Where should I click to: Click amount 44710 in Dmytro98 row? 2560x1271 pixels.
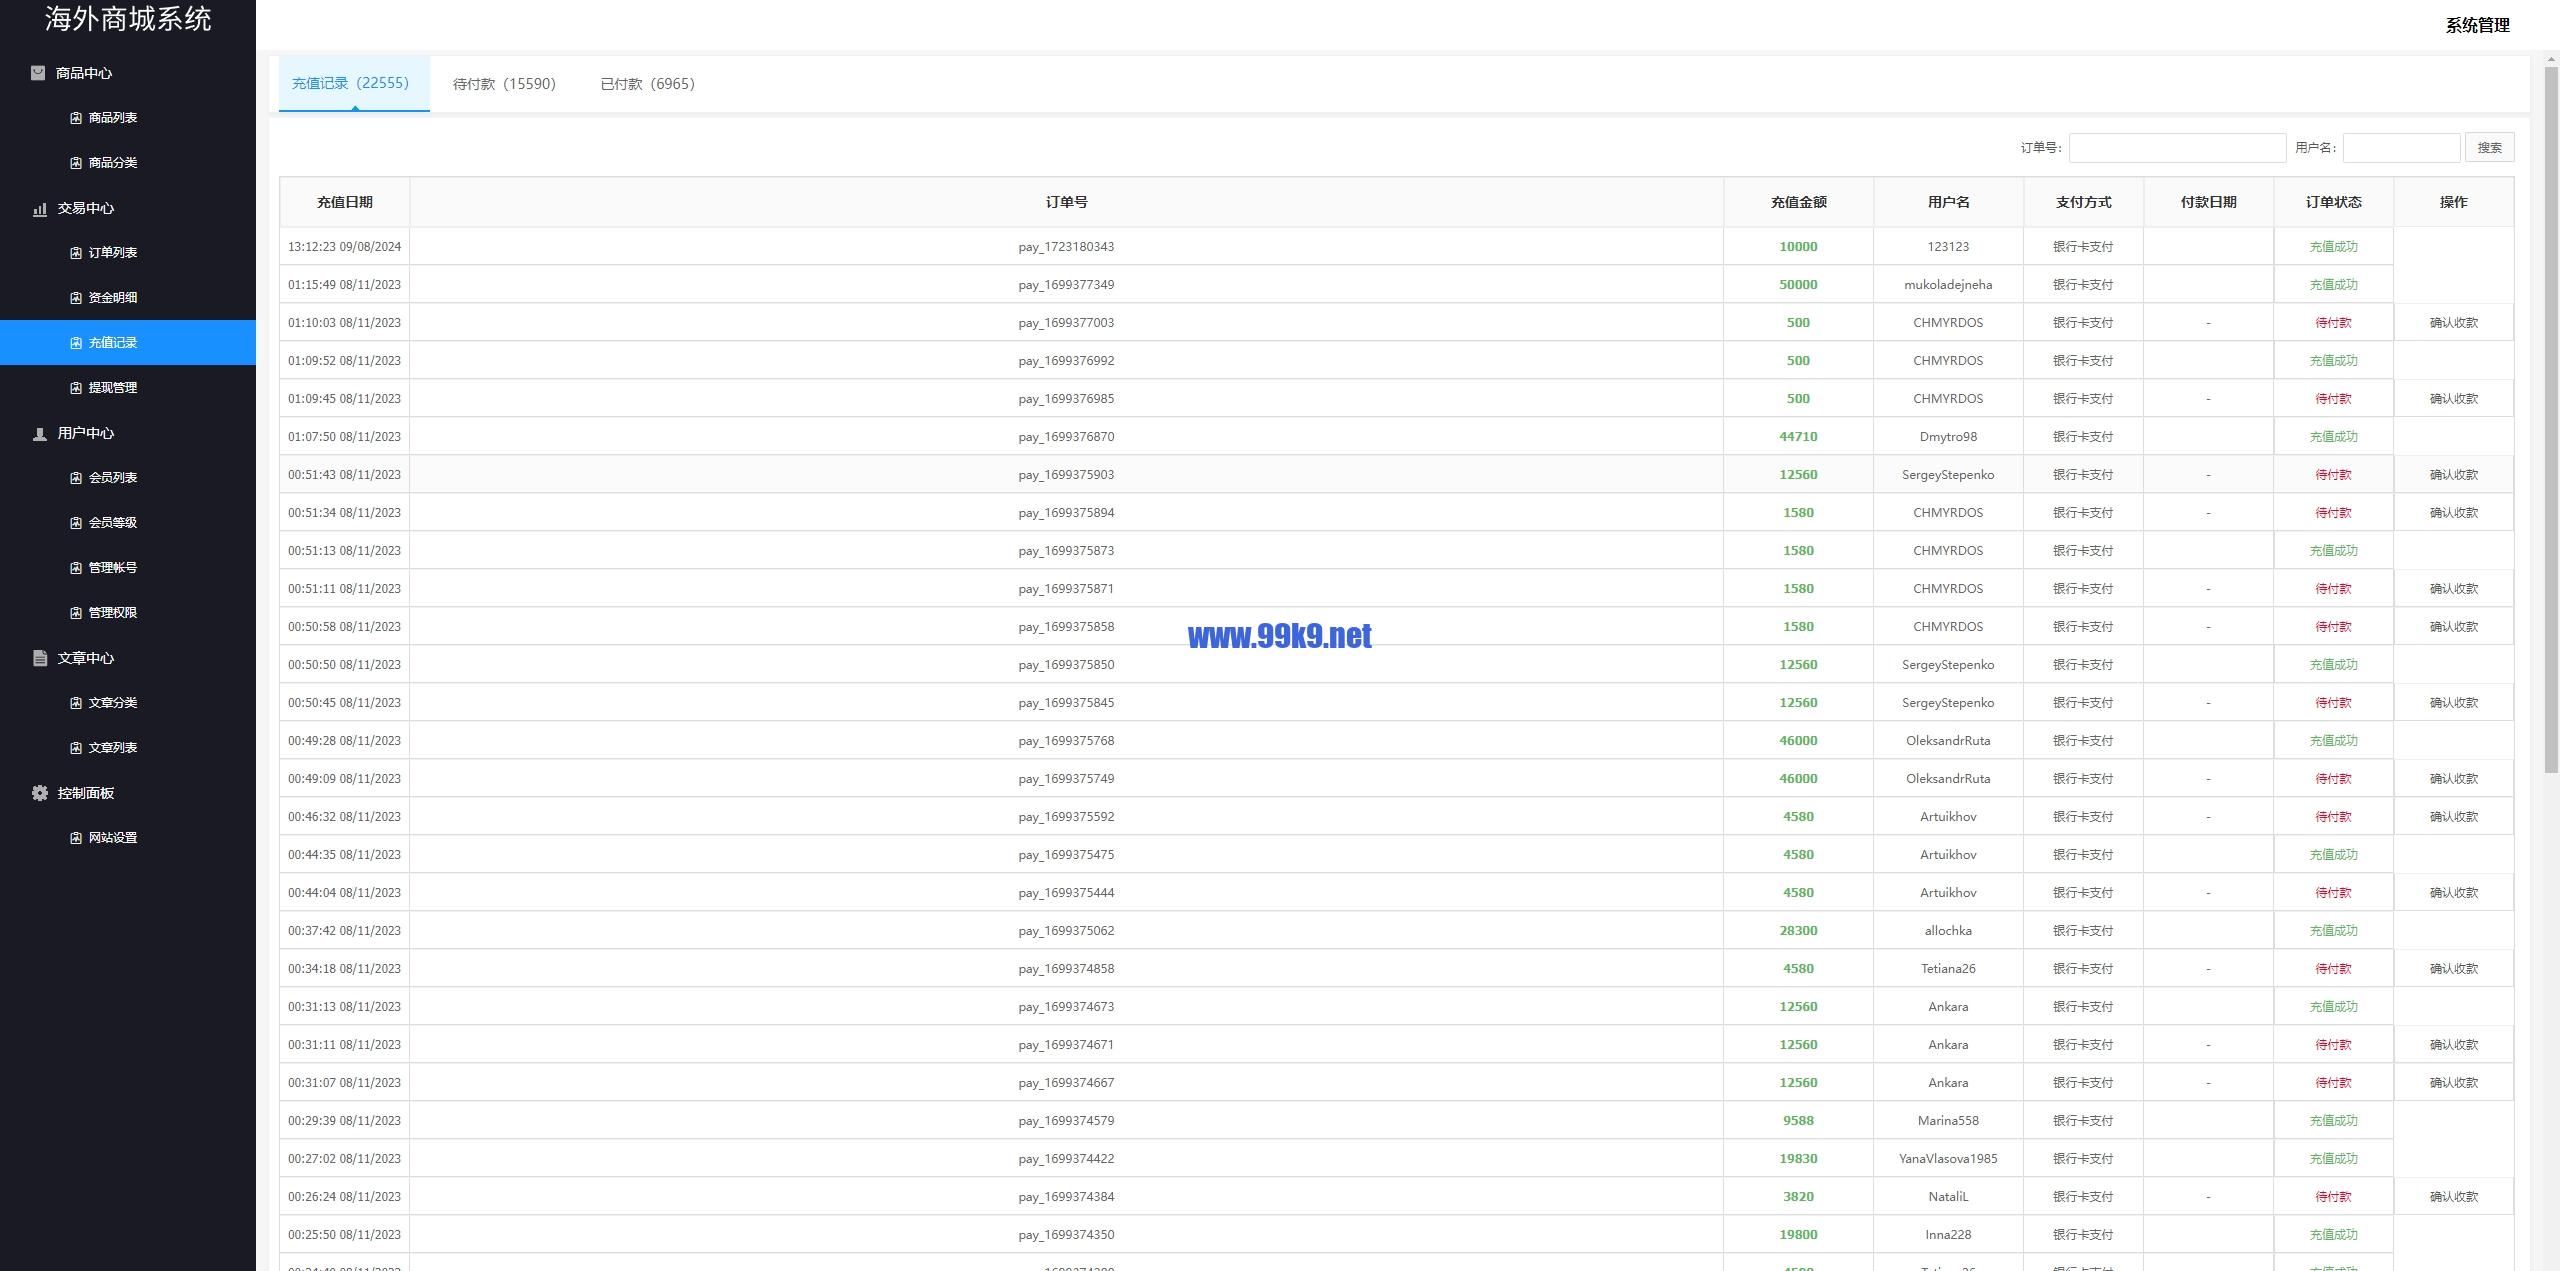[1798, 437]
